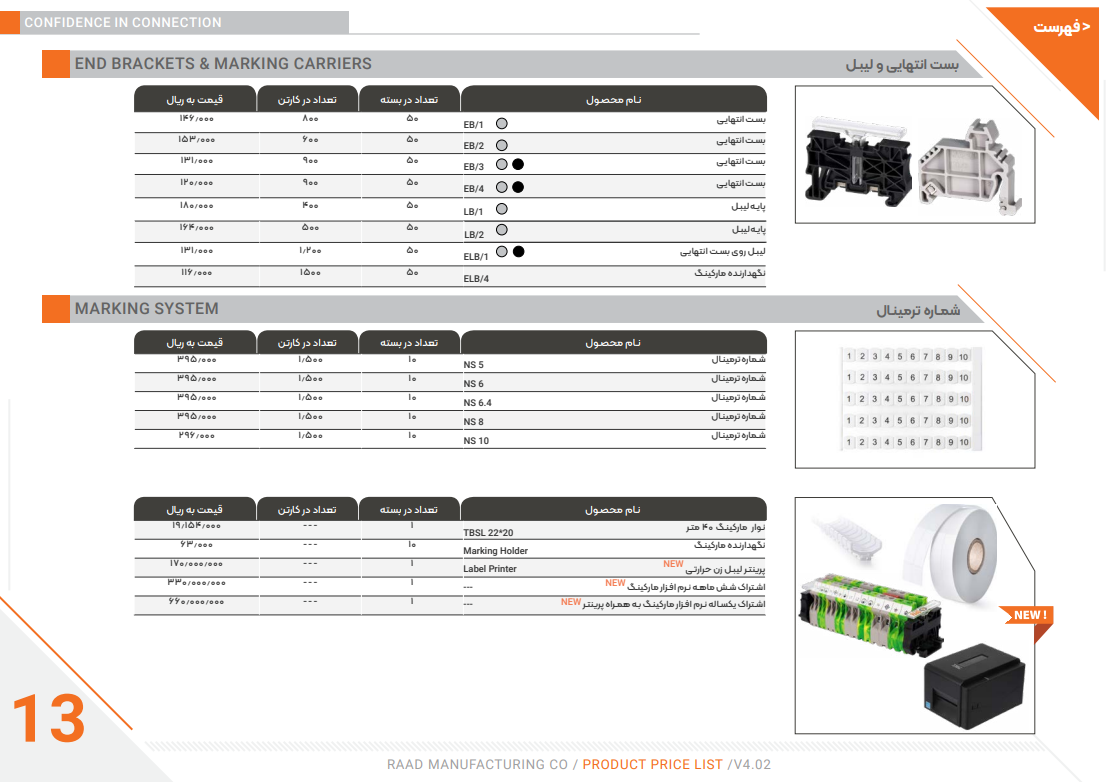1116x782 pixels.
Task: Click the orange square beside END BRACKETS heading
Action: point(55,64)
